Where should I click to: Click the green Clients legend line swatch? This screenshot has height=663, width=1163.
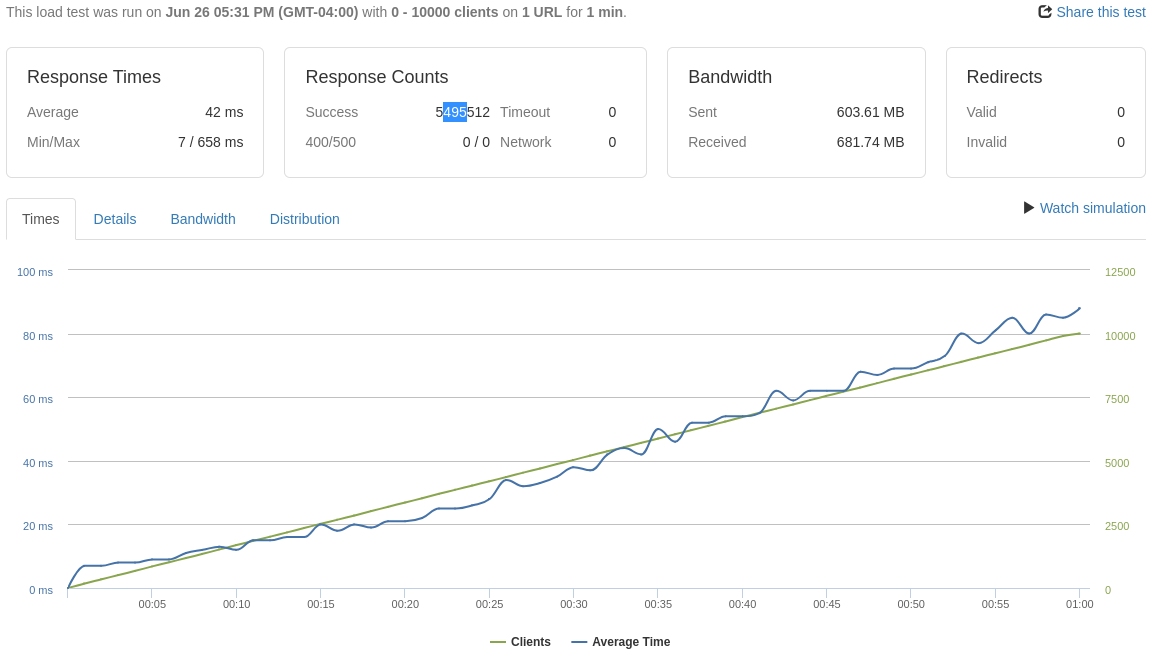(498, 642)
